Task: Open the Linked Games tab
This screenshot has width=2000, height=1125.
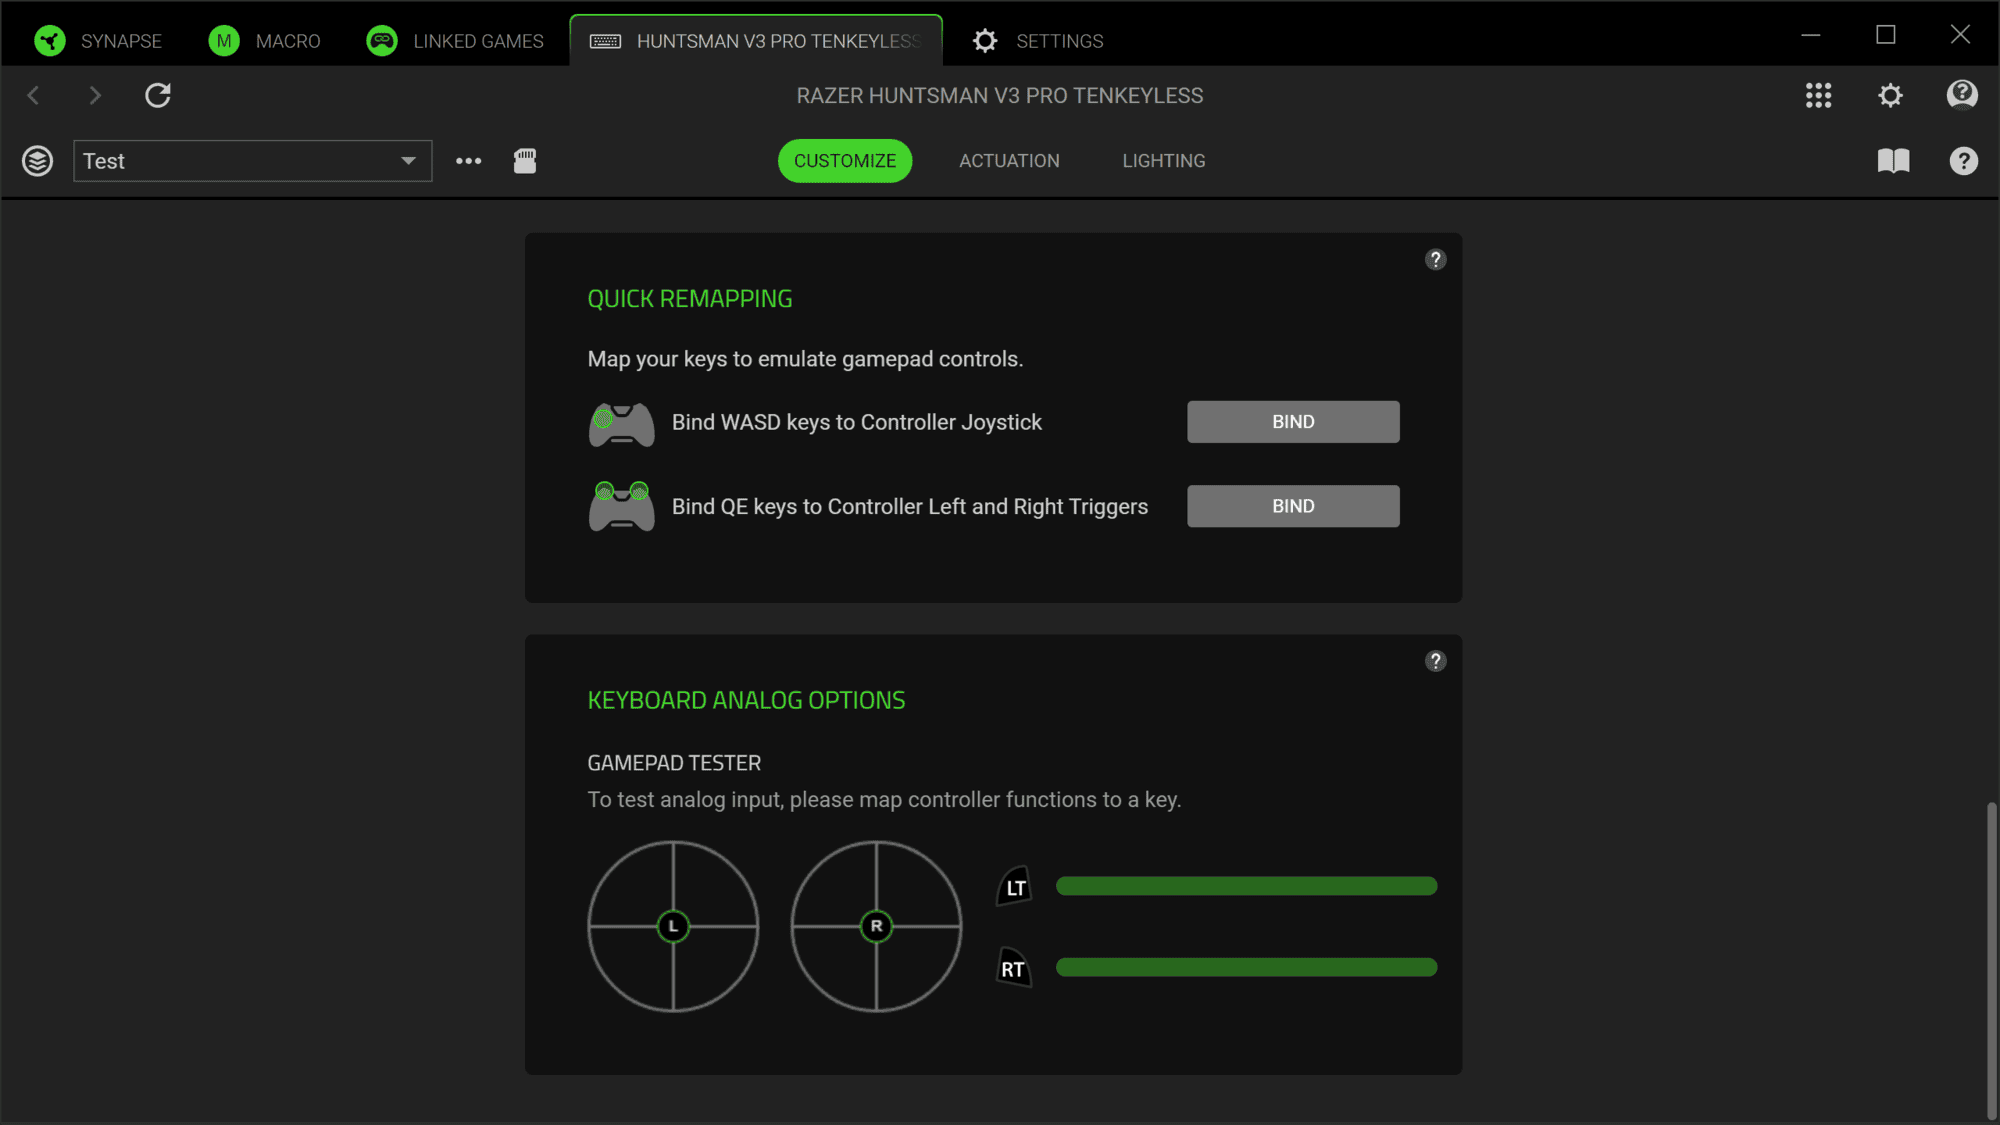Action: (455, 41)
